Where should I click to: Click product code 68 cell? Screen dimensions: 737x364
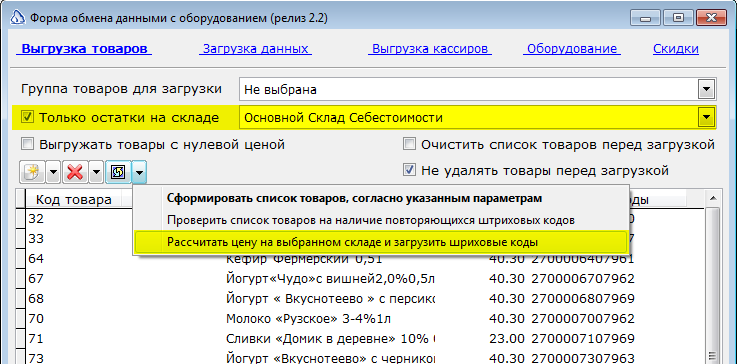36,299
